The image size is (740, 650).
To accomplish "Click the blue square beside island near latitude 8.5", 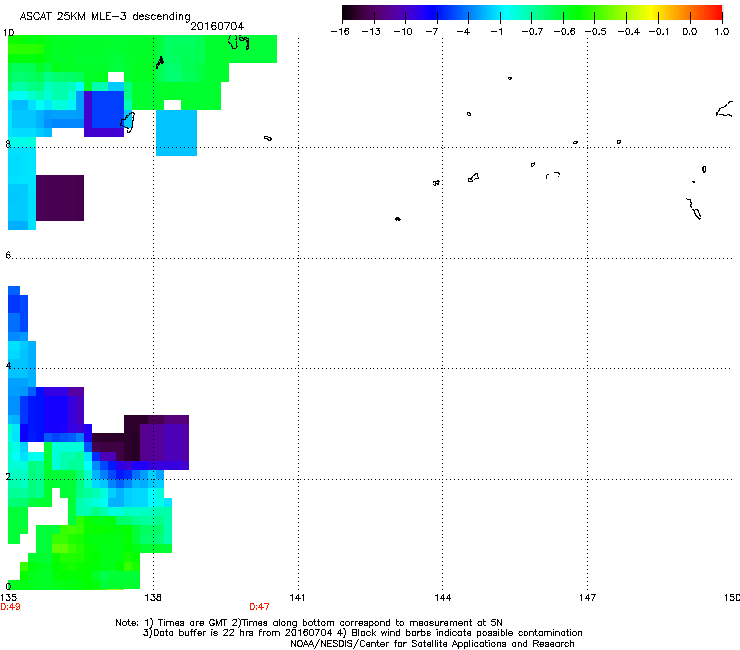I will pos(108,110).
